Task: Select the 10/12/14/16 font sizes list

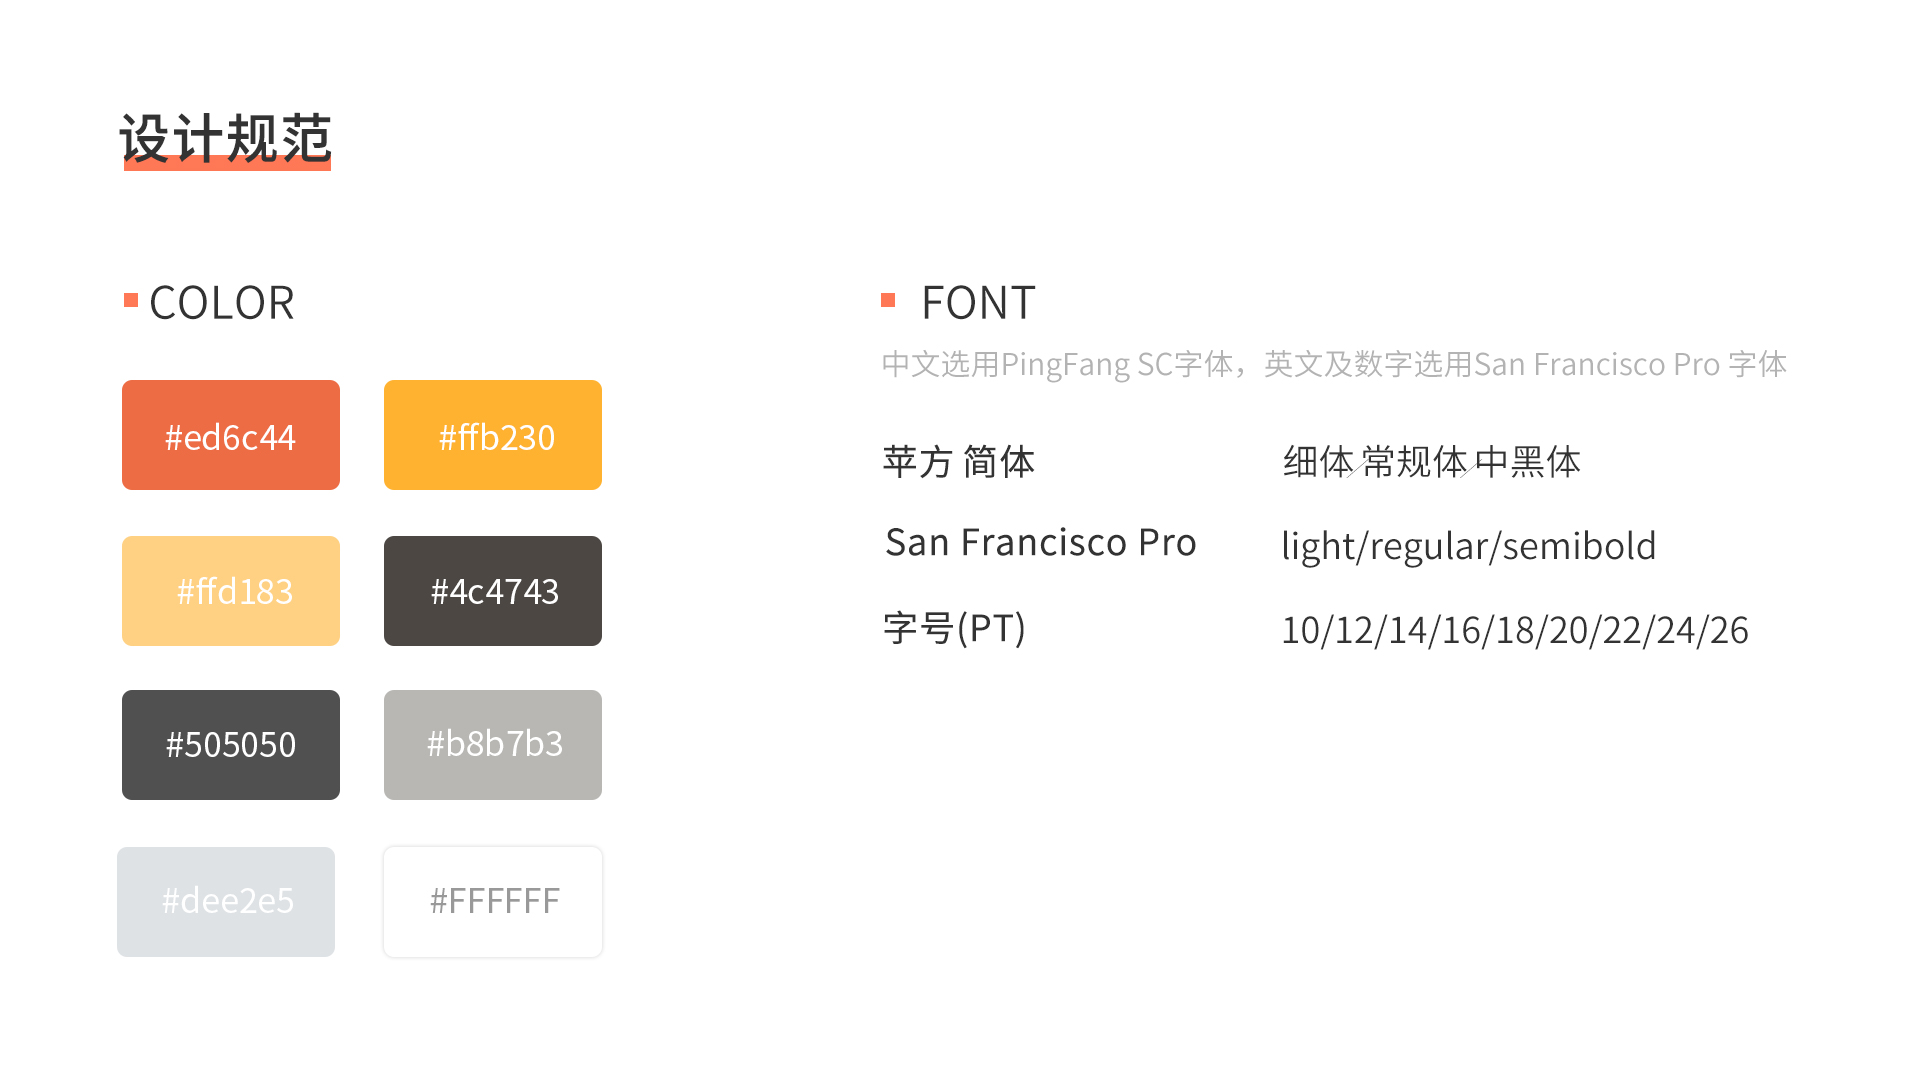Action: tap(1515, 631)
